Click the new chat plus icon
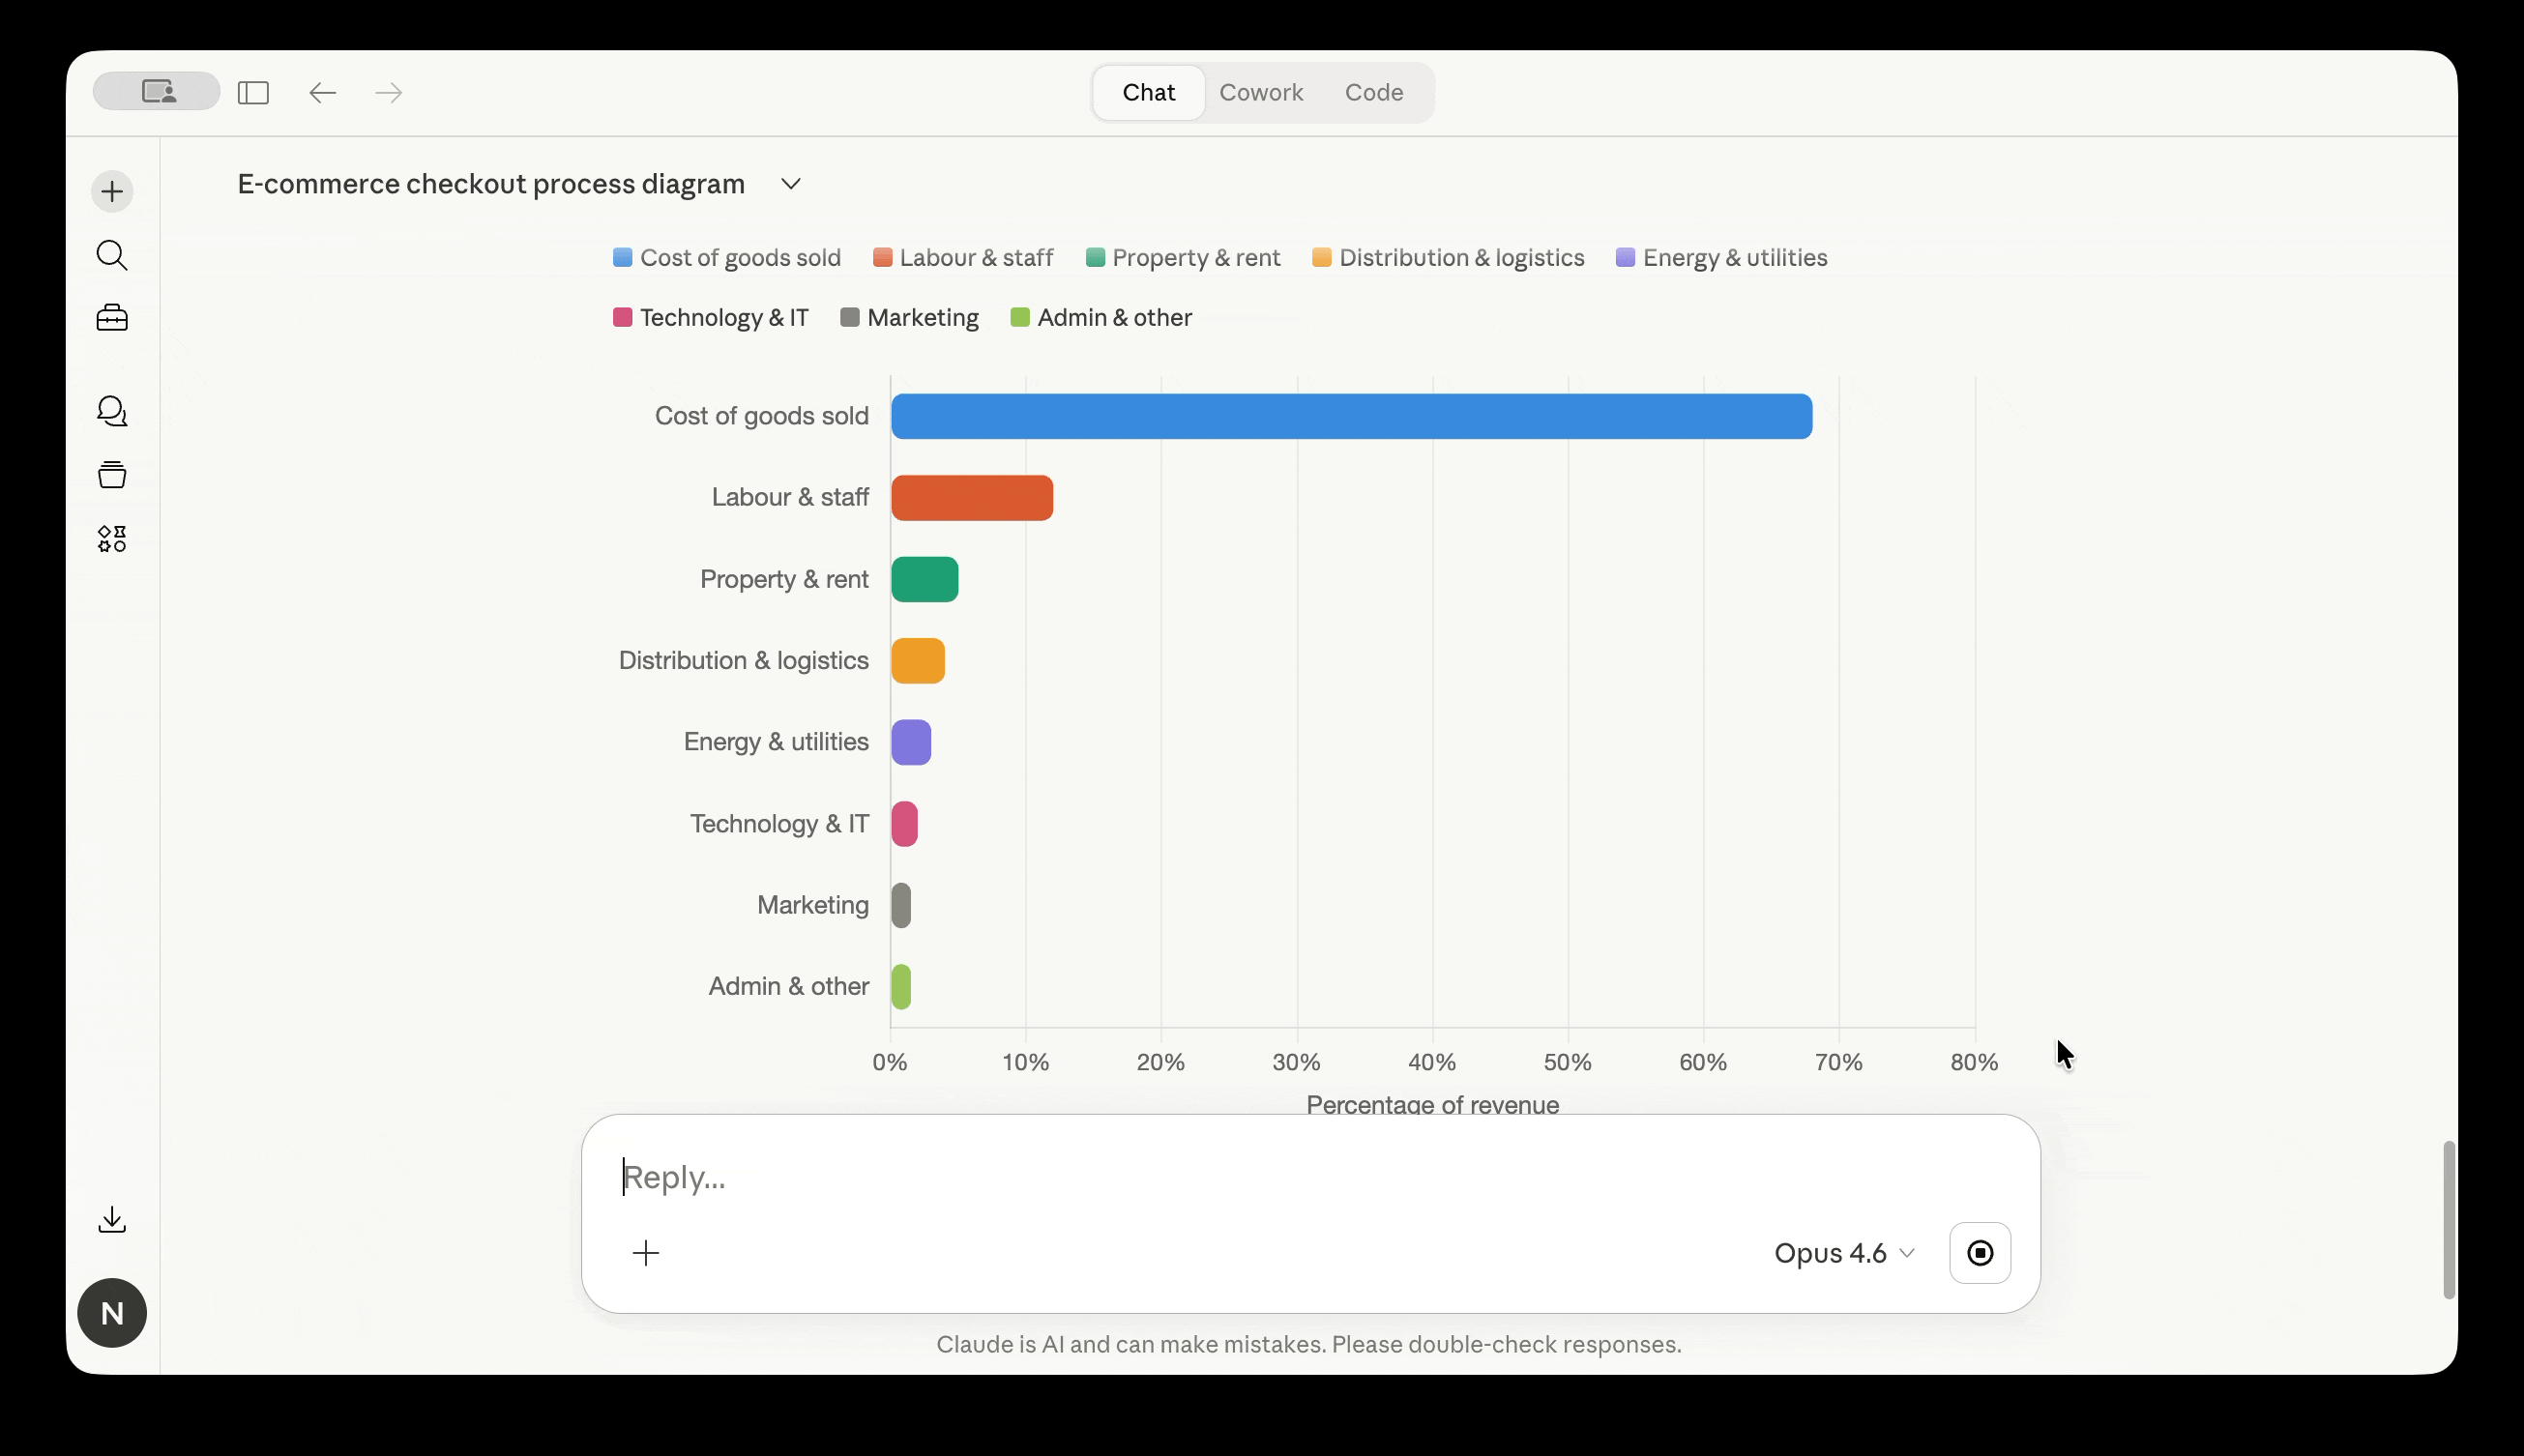The width and height of the screenshot is (2524, 1456). 112,191
